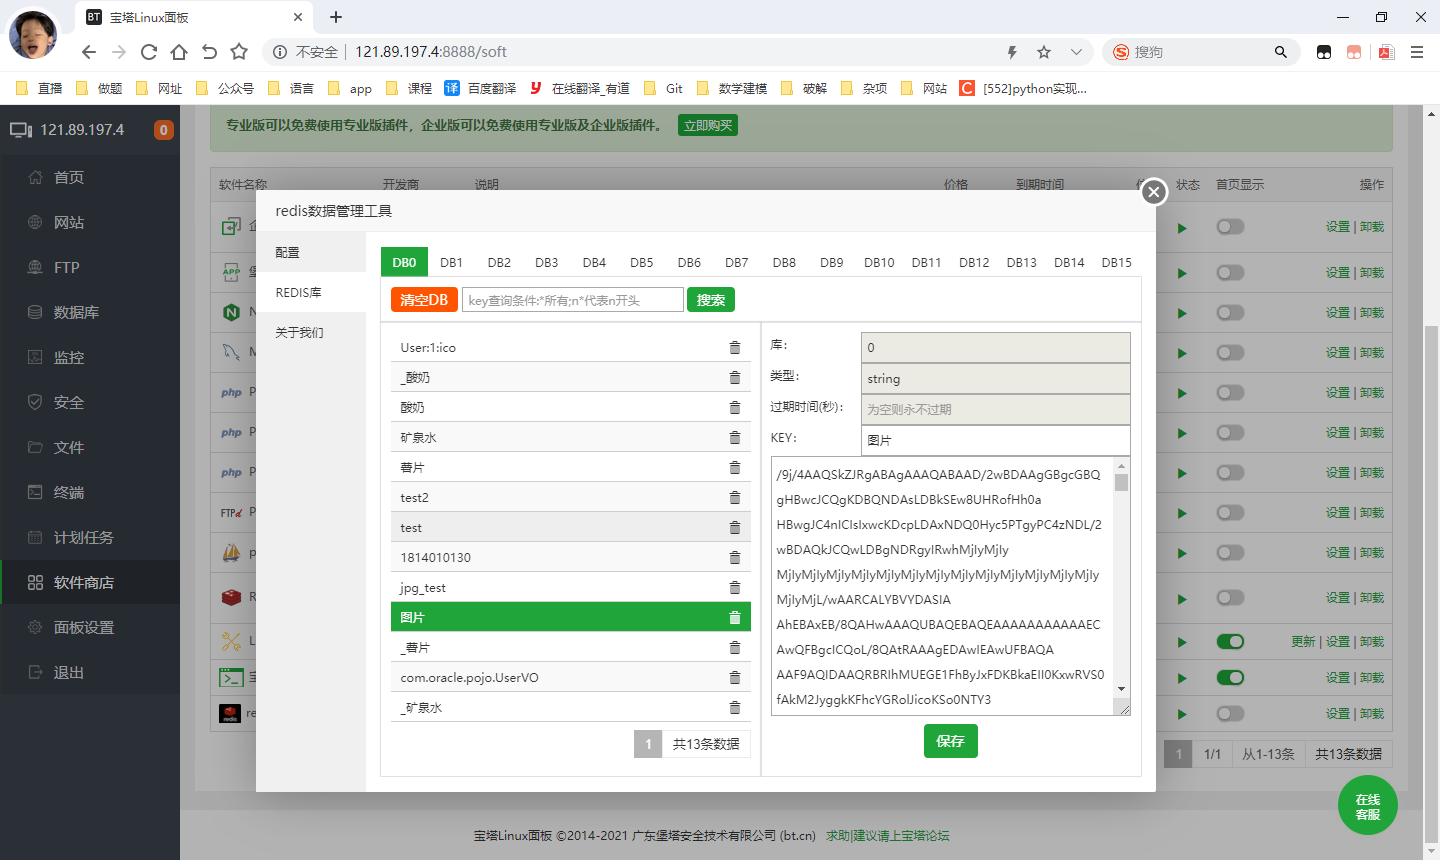
Task: Delete the User:1:ico key with trash icon
Action: click(735, 348)
